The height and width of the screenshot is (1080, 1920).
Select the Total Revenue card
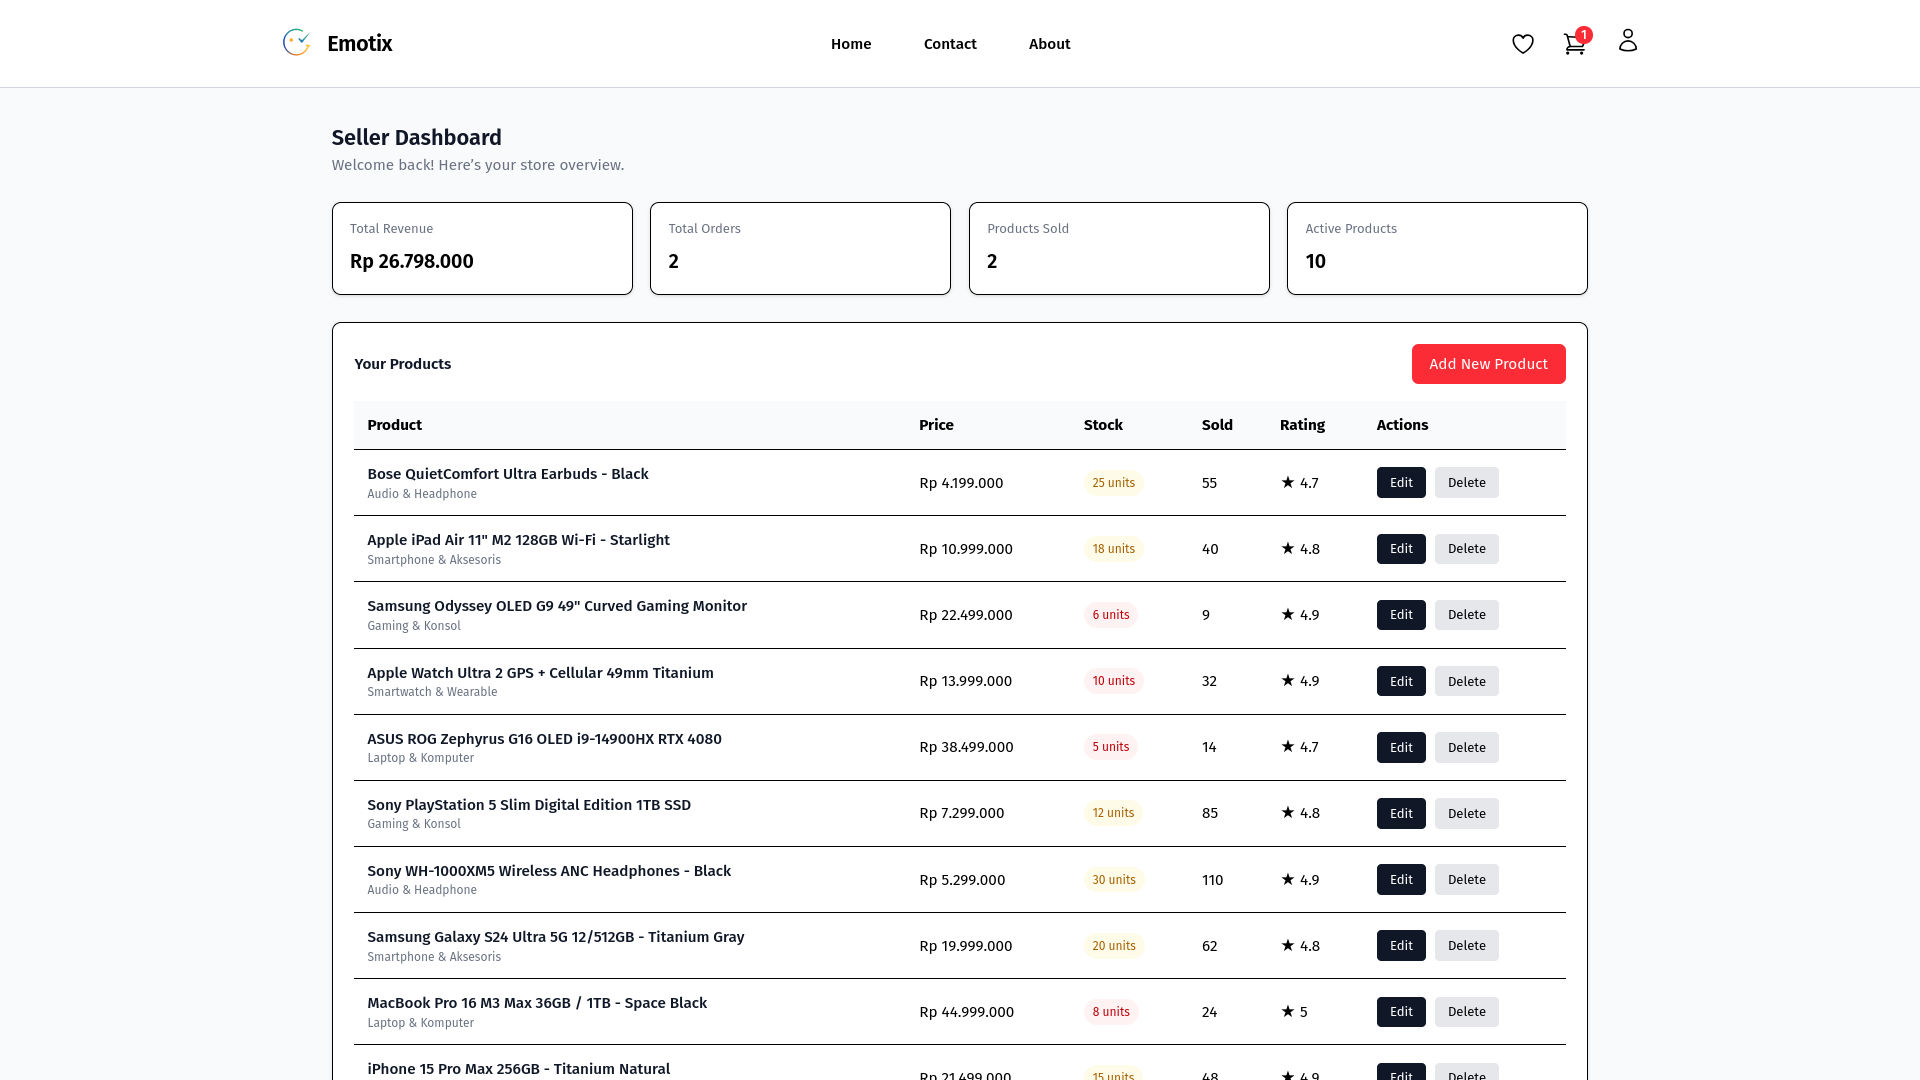click(x=482, y=249)
